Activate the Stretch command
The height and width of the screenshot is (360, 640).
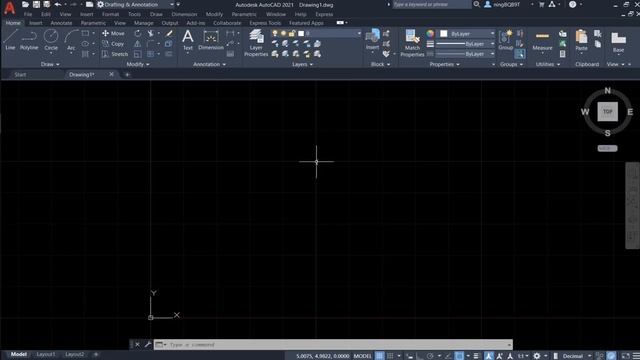point(115,54)
